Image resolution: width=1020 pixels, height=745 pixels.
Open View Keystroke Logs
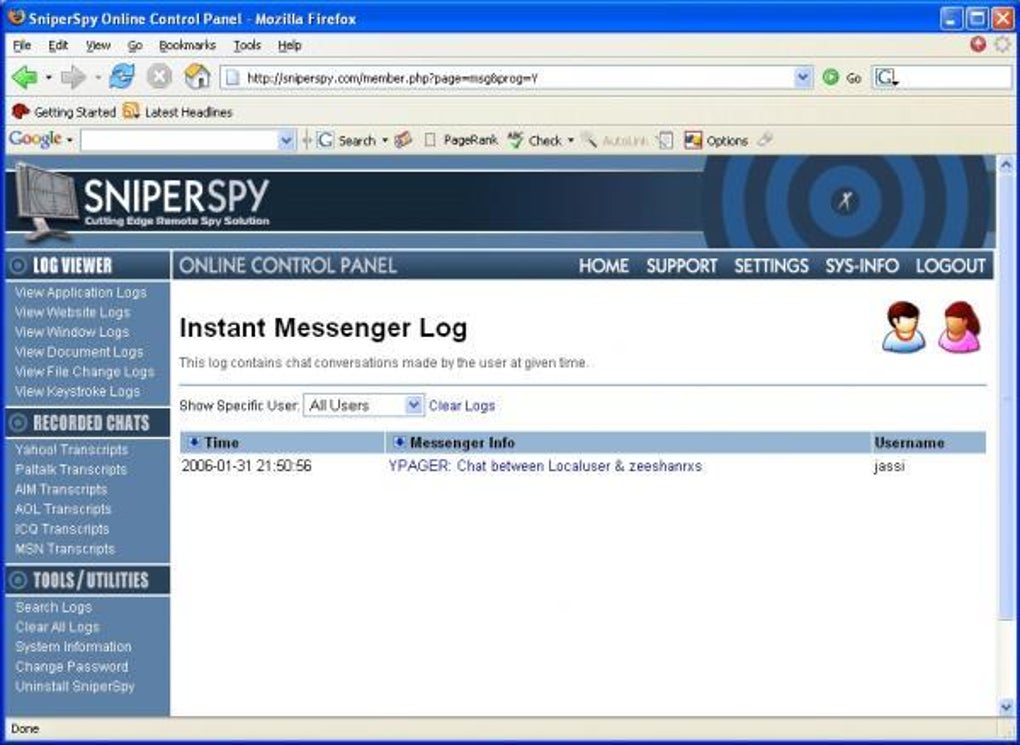point(77,392)
